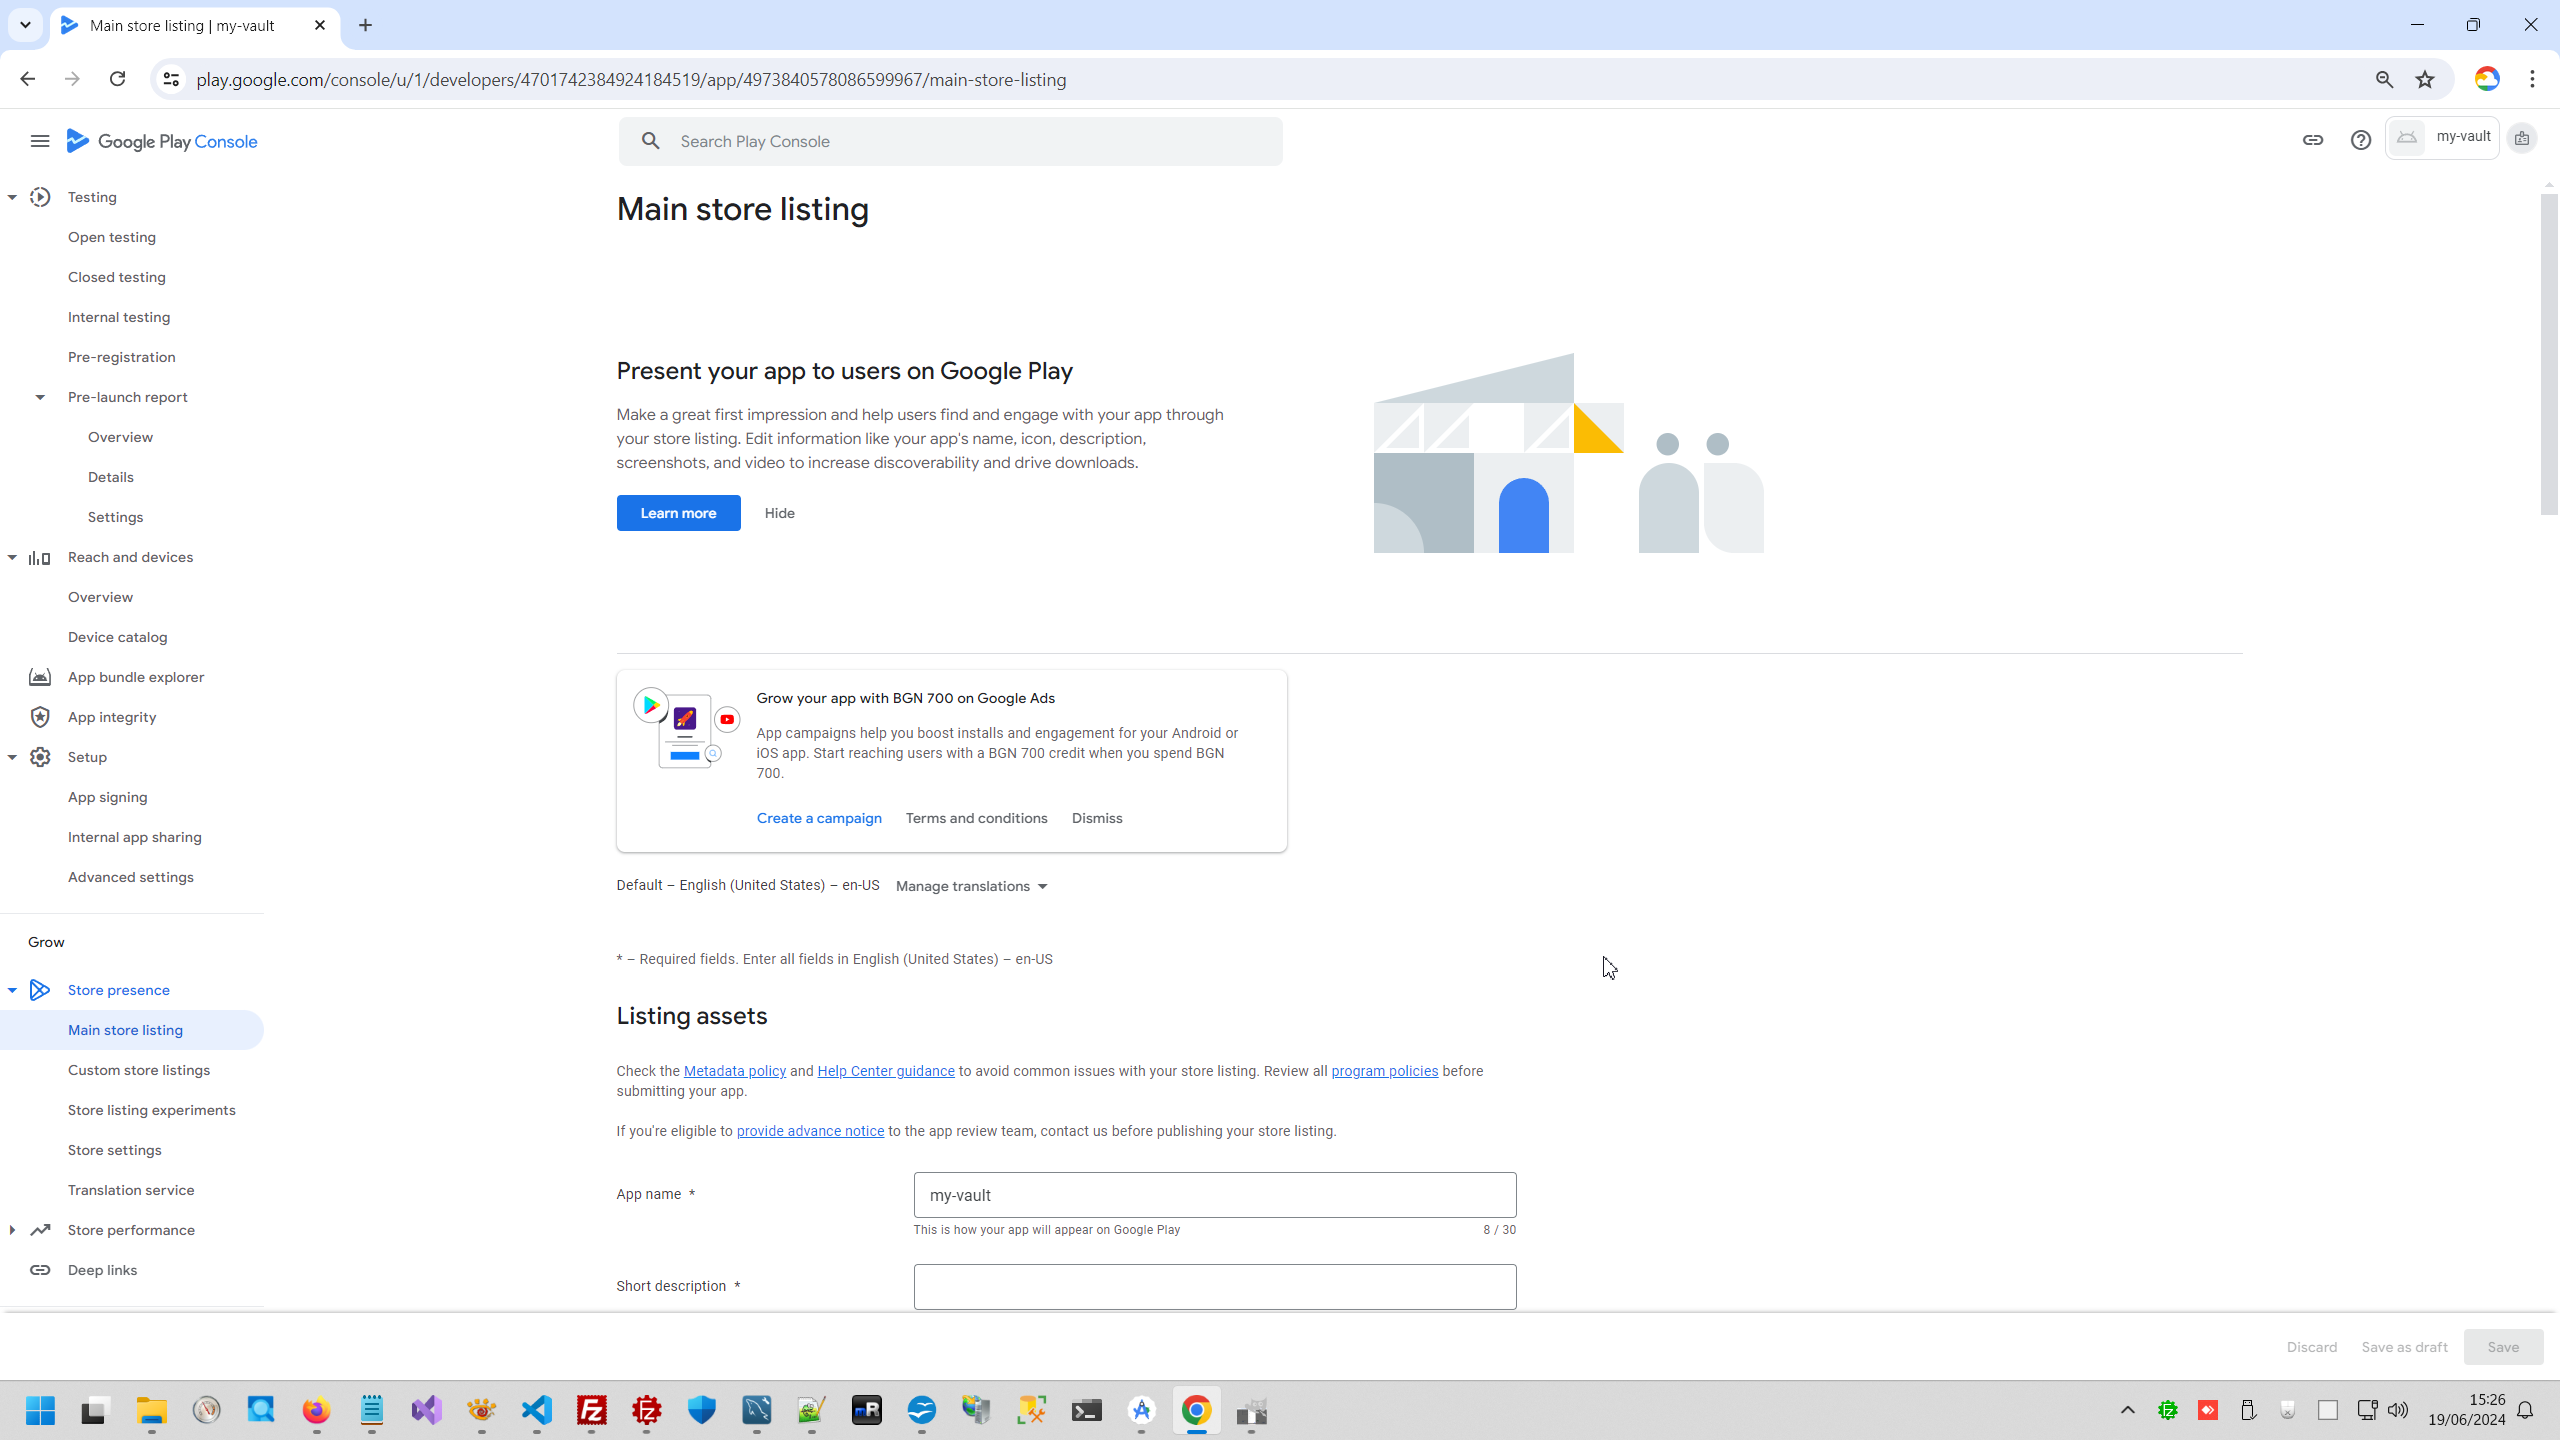Click Create a campaign link
Viewport: 2560px width, 1440px height.
819,818
